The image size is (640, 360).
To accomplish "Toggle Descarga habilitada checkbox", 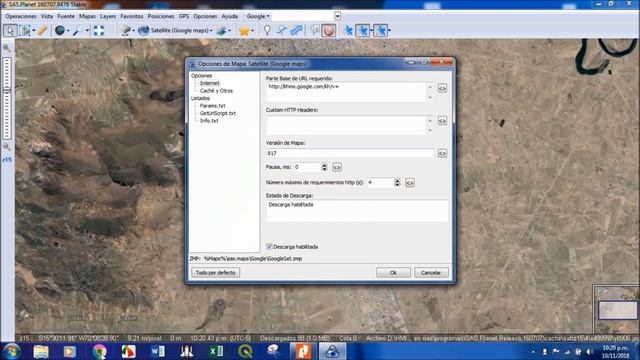I will tap(269, 247).
